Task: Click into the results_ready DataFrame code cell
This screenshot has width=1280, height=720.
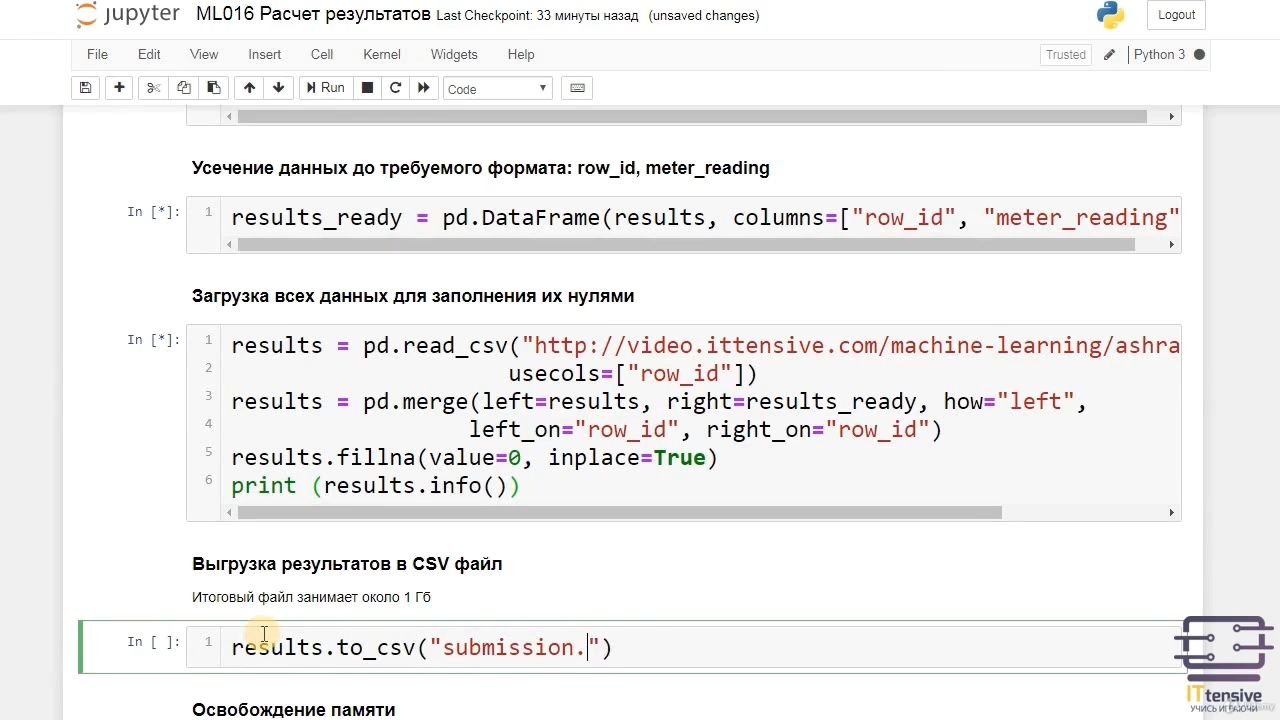Action: pos(700,218)
